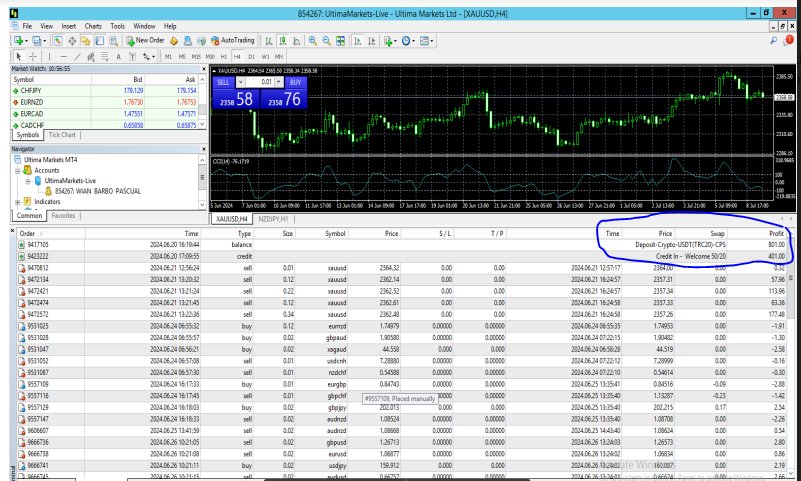Click the SELL one-click trading button

point(223,82)
